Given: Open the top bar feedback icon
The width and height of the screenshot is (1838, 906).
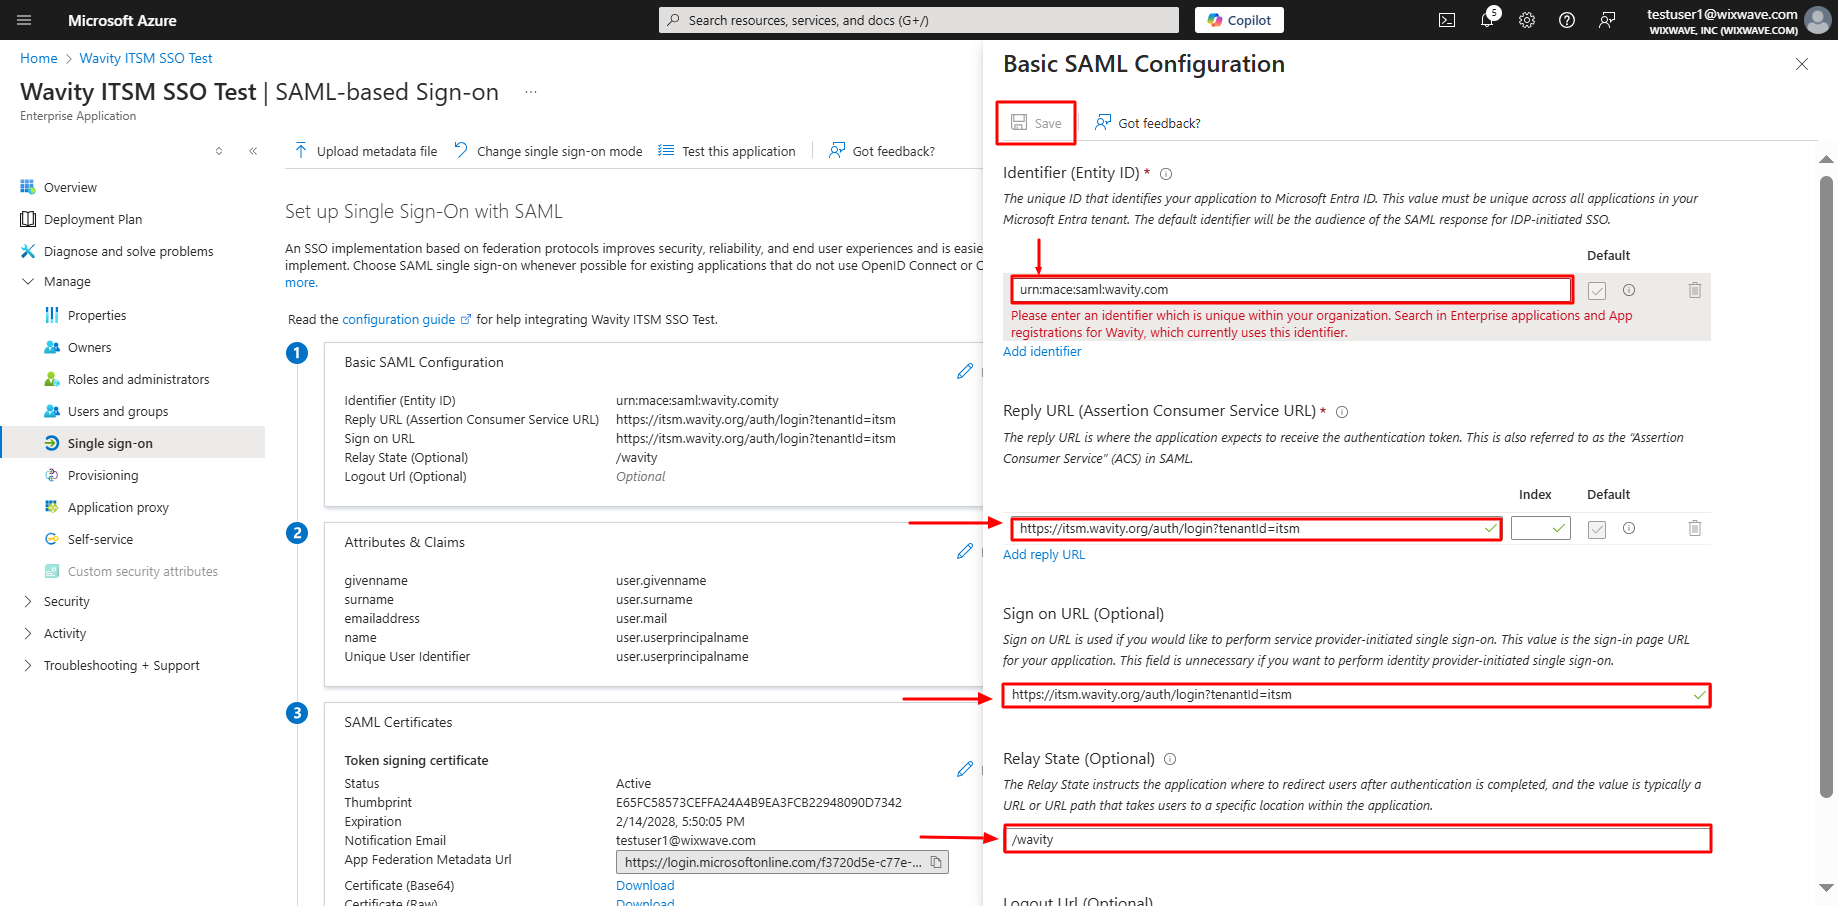Looking at the screenshot, I should (x=1607, y=20).
